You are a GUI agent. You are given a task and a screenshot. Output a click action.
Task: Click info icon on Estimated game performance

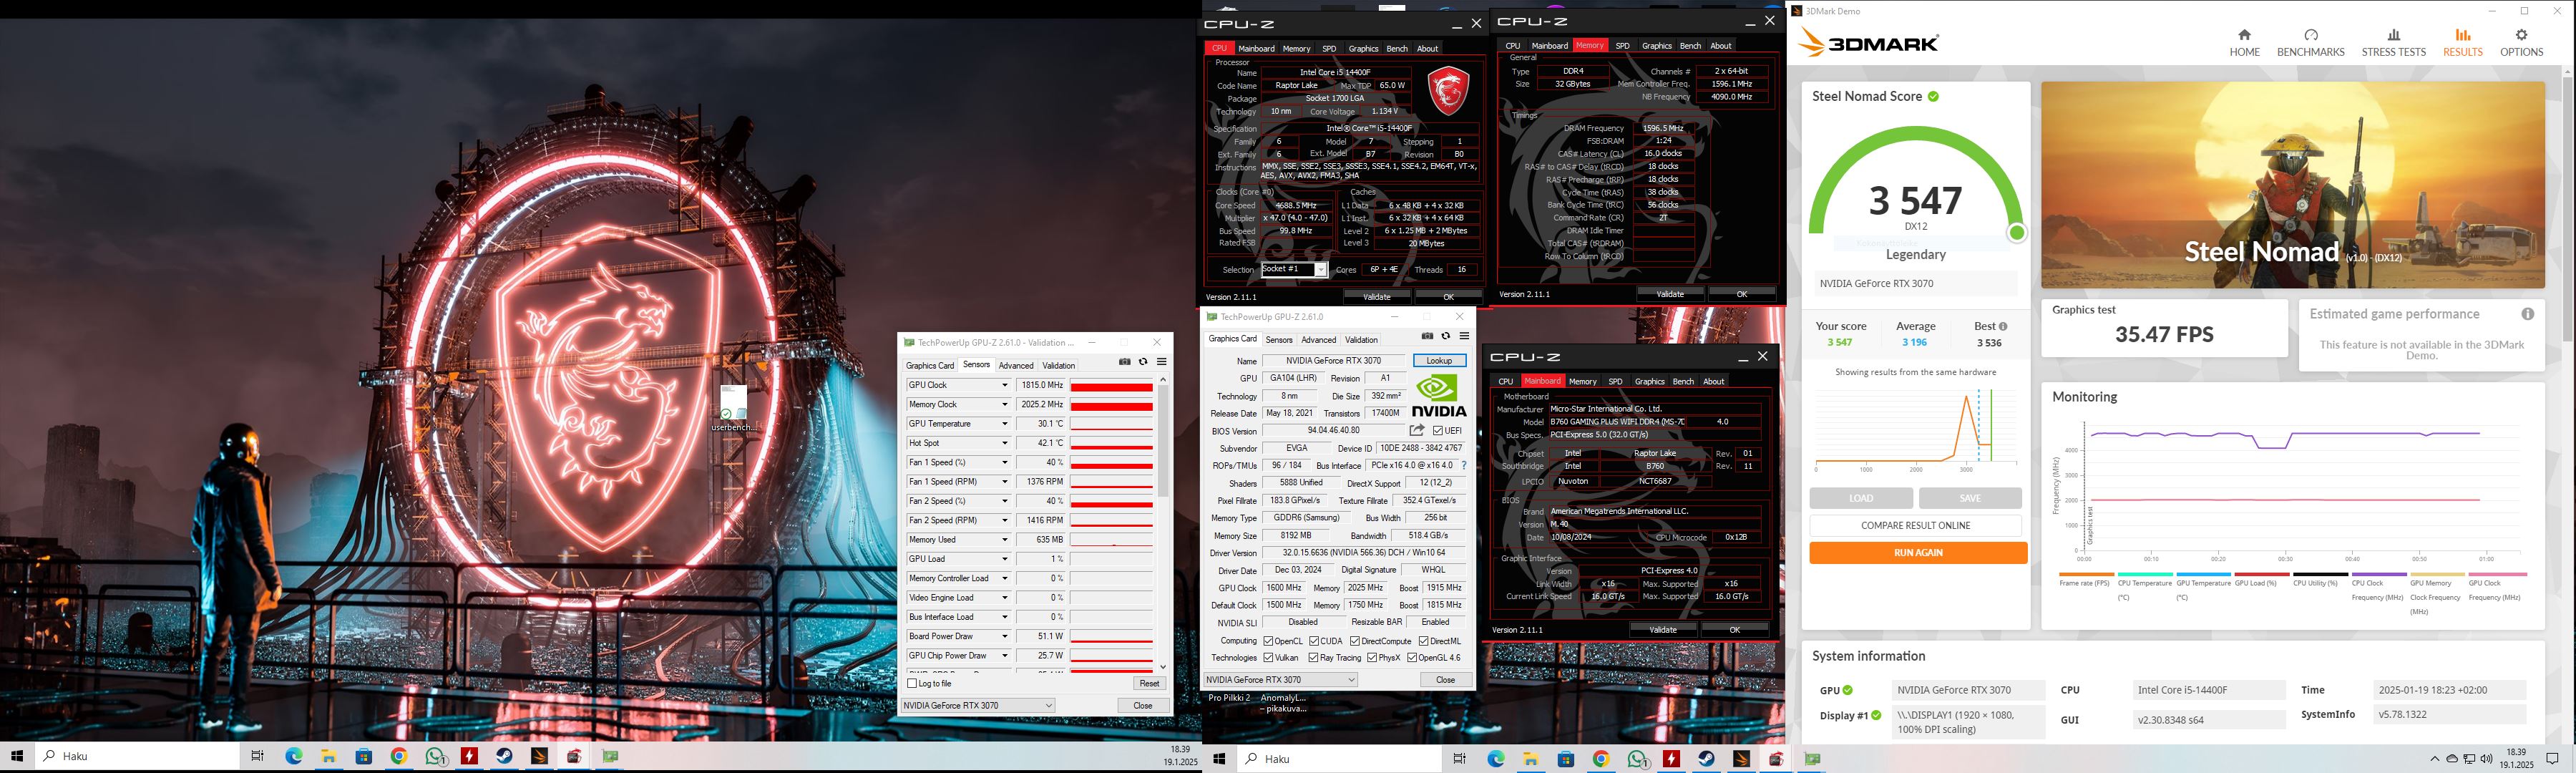pyautogui.click(x=2527, y=314)
